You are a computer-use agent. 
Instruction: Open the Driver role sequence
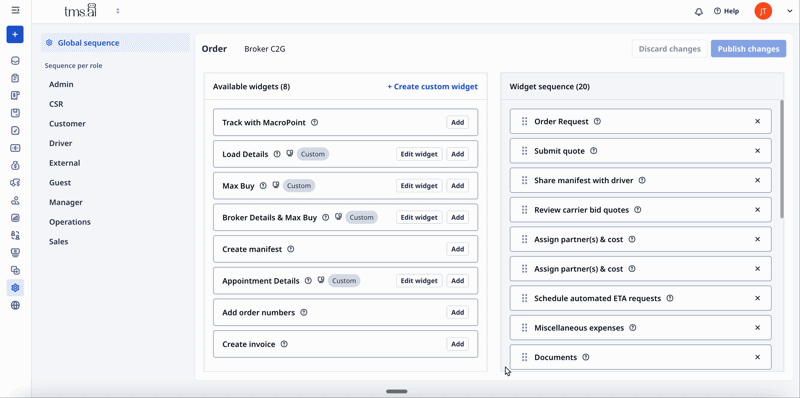61,143
